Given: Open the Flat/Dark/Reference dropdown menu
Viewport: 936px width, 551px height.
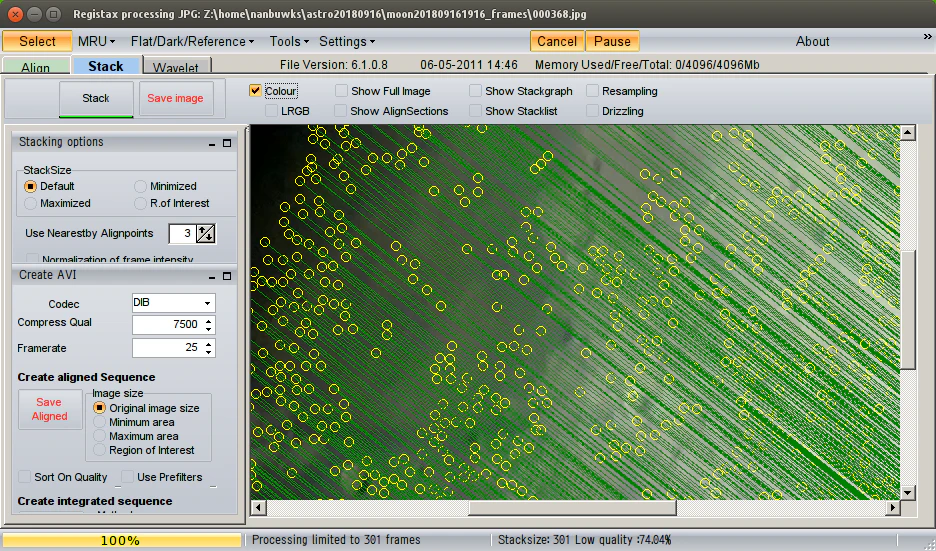Looking at the screenshot, I should (x=192, y=41).
